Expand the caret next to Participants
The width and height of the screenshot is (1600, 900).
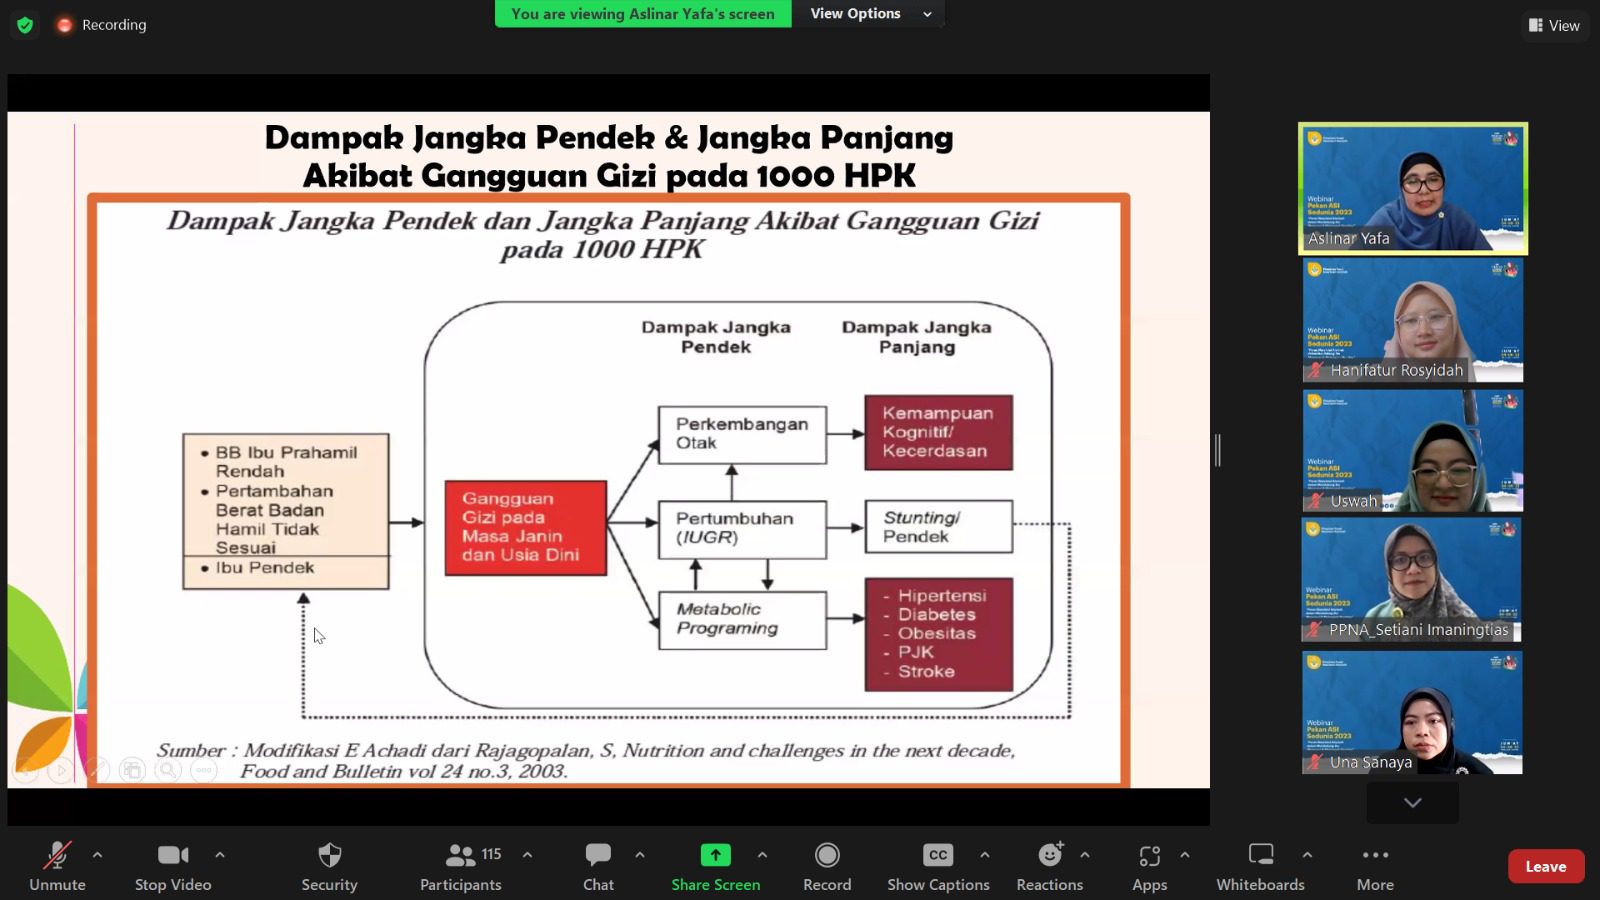(527, 855)
